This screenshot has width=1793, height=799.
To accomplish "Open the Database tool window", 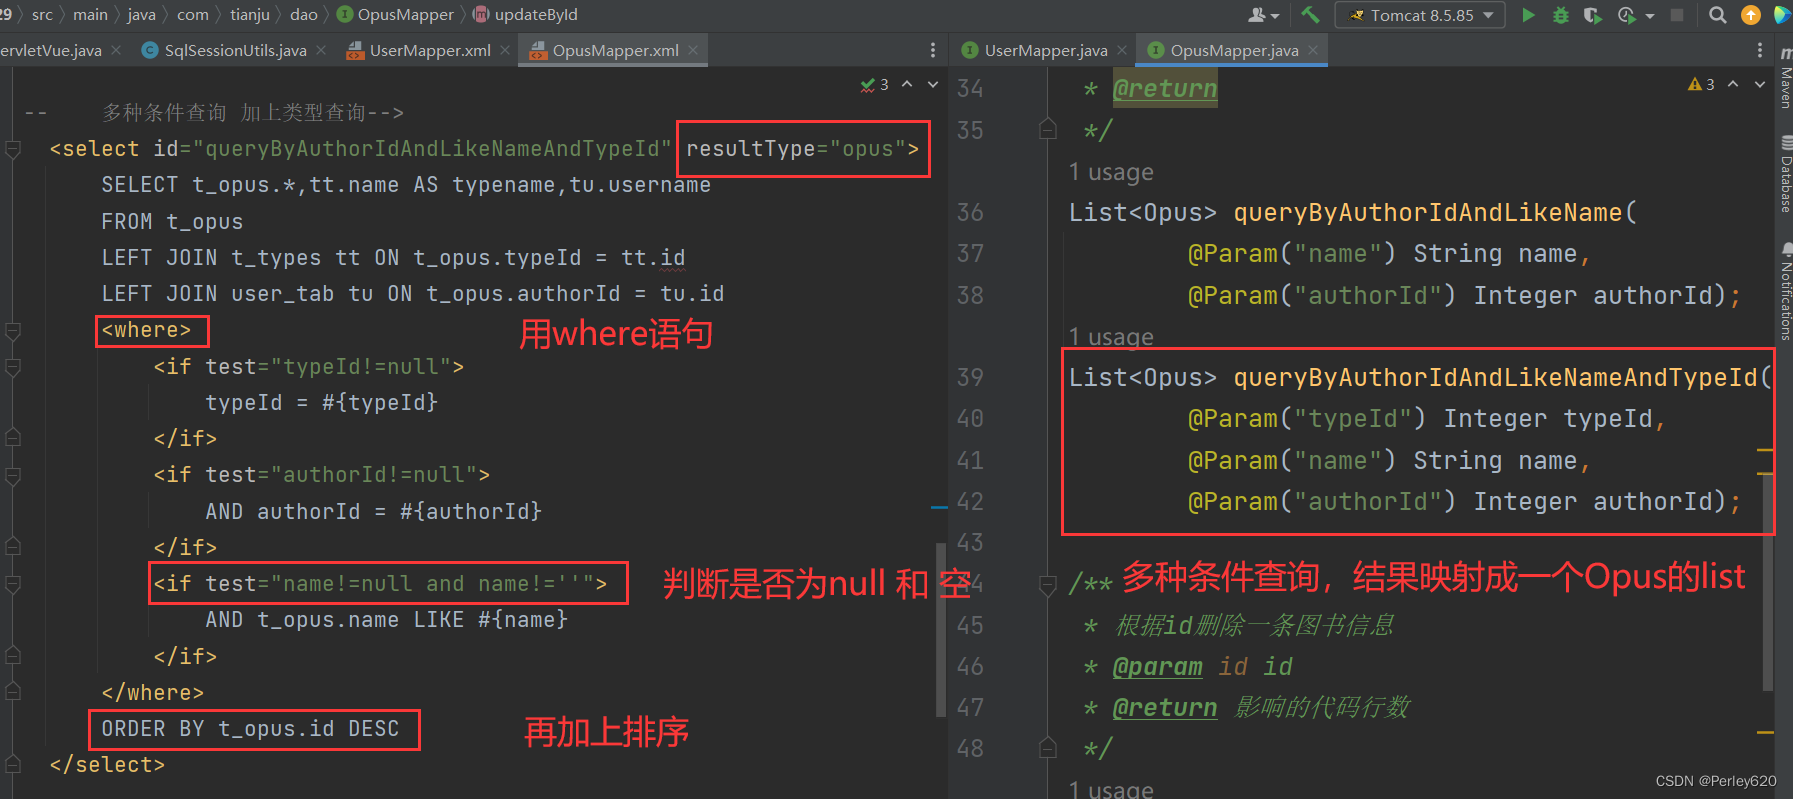I will (x=1785, y=174).
